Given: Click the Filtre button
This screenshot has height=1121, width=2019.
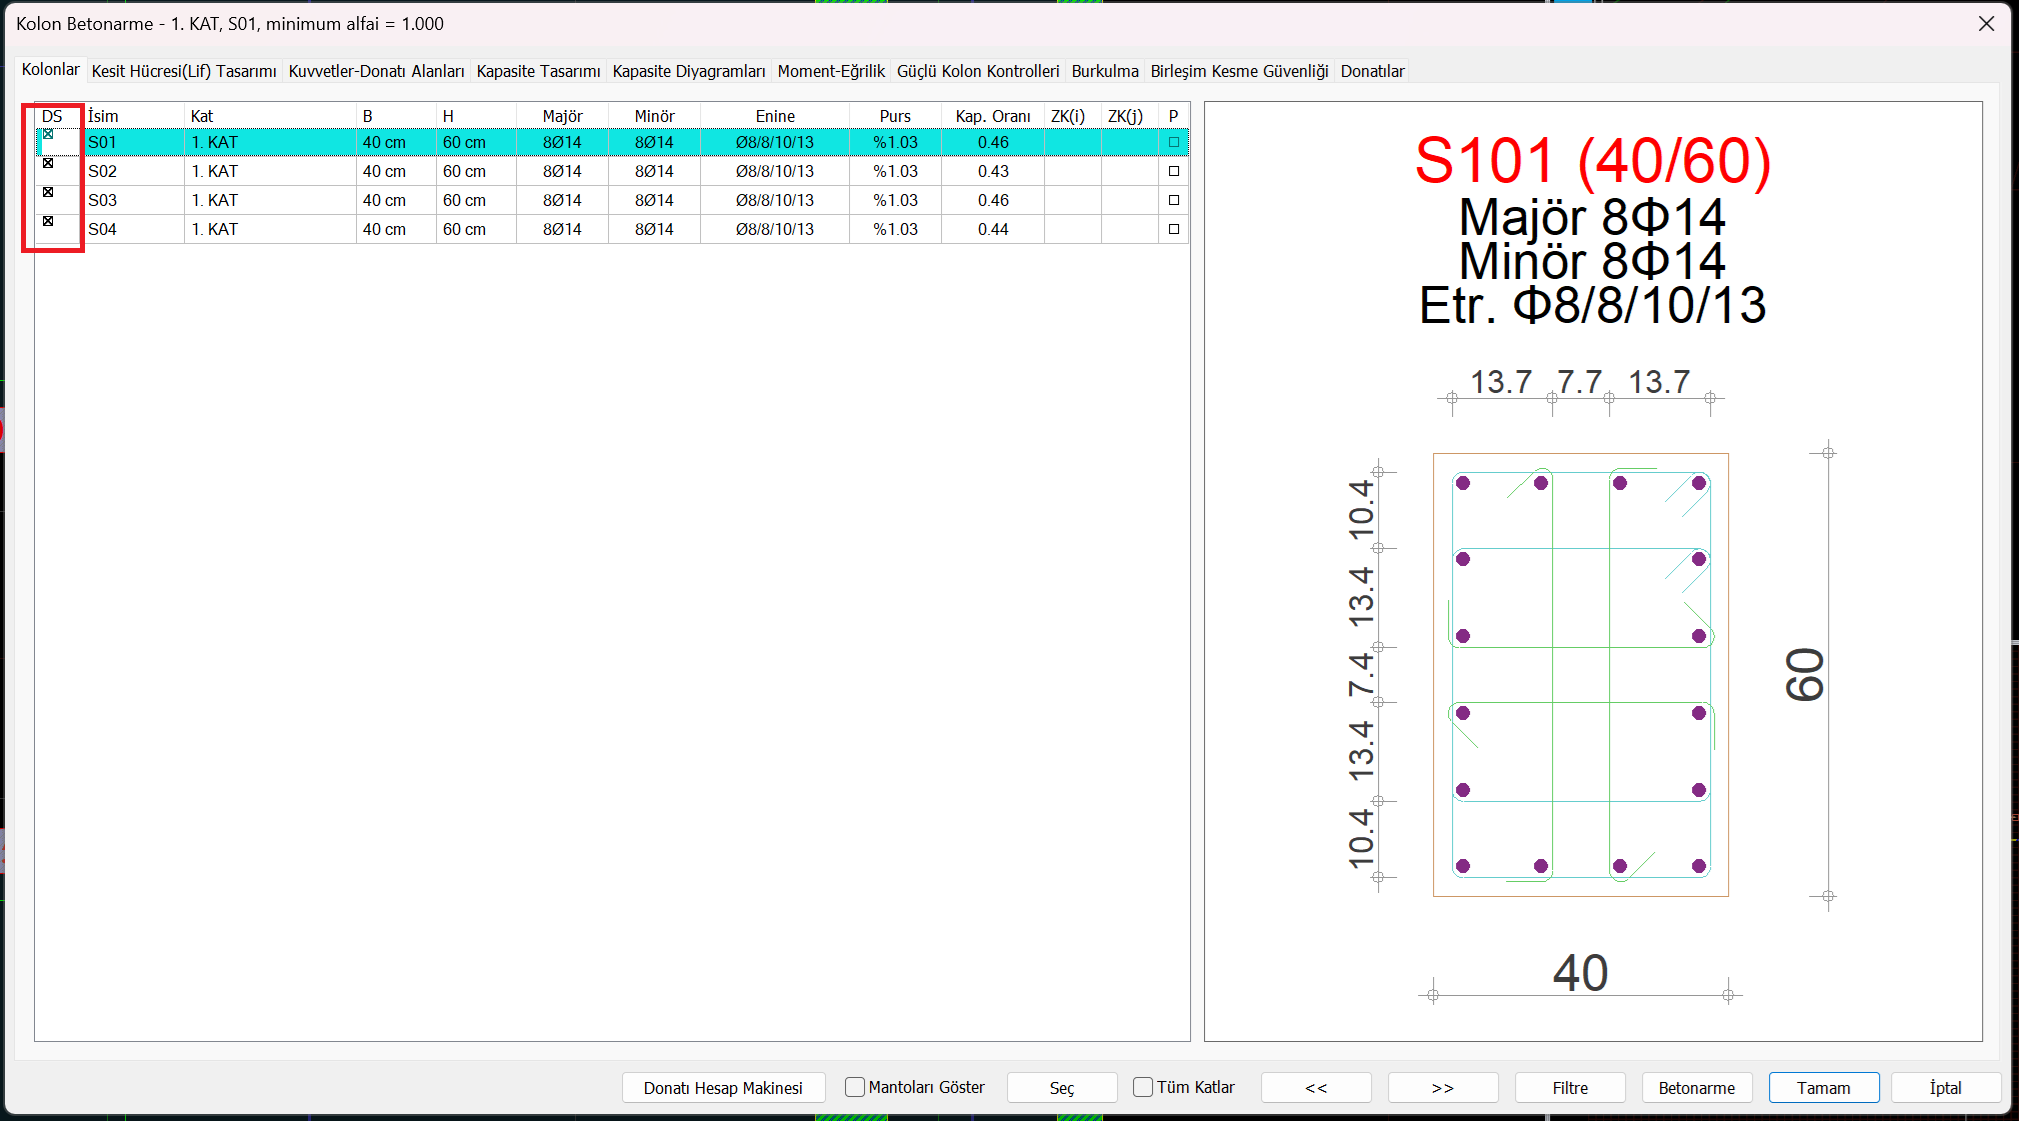Looking at the screenshot, I should 1570,1088.
